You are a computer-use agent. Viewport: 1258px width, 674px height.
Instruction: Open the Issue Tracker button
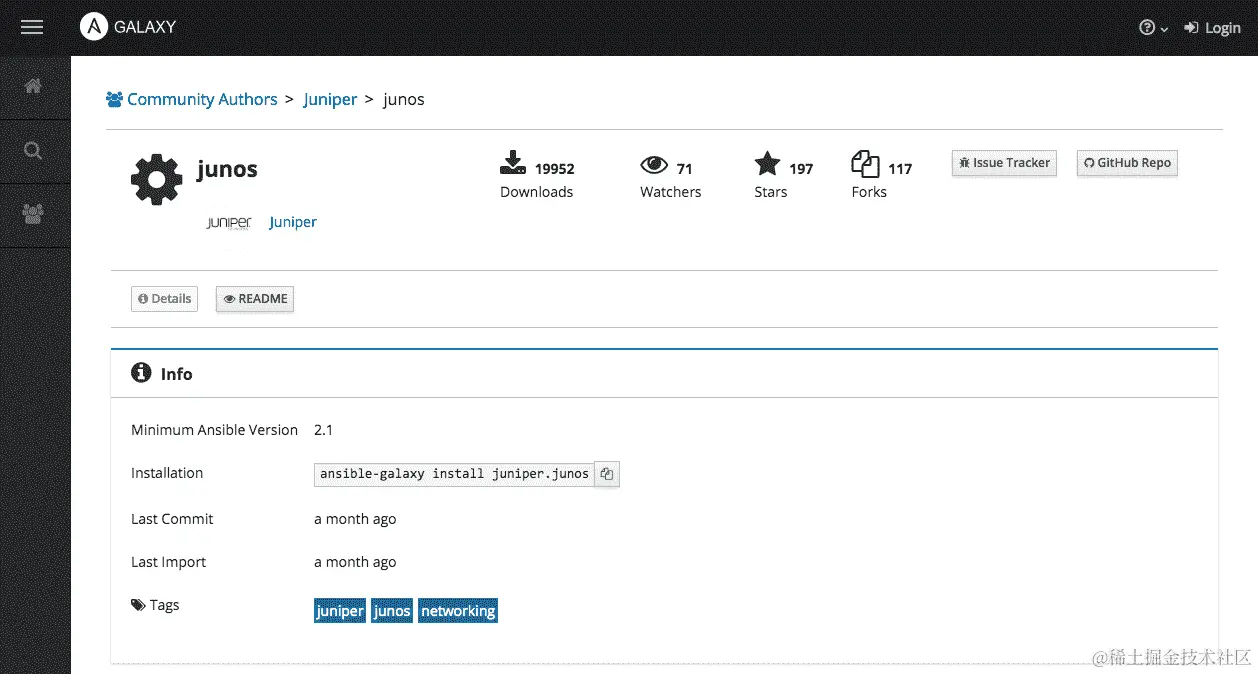(x=1004, y=163)
